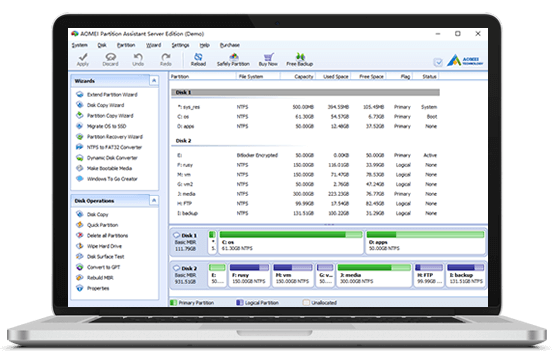The image size is (555, 362).
Task: Select the F: rusy partition block
Action: coord(249,275)
